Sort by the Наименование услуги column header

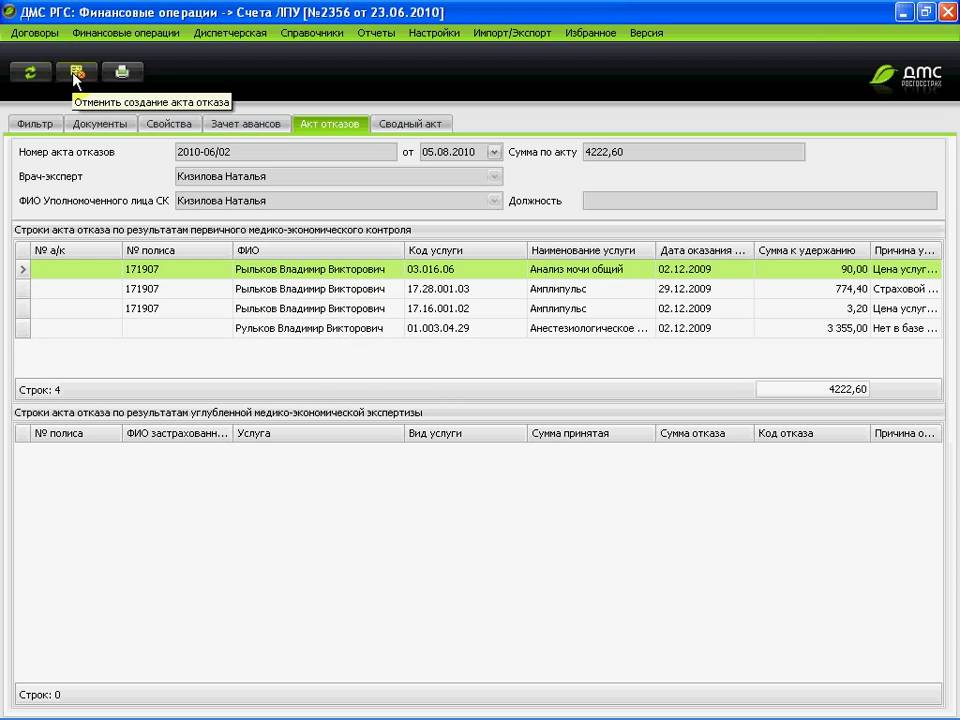pyautogui.click(x=591, y=250)
